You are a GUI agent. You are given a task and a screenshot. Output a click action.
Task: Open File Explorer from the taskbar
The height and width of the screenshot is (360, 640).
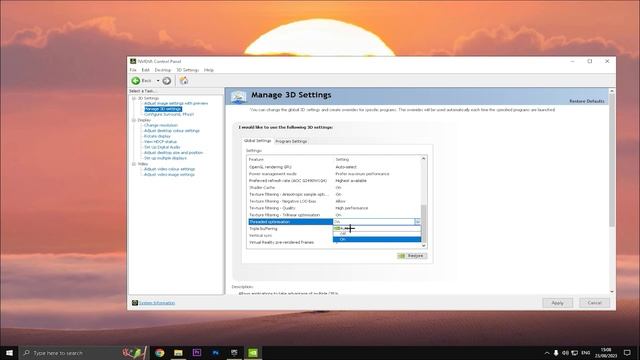[x=178, y=353]
